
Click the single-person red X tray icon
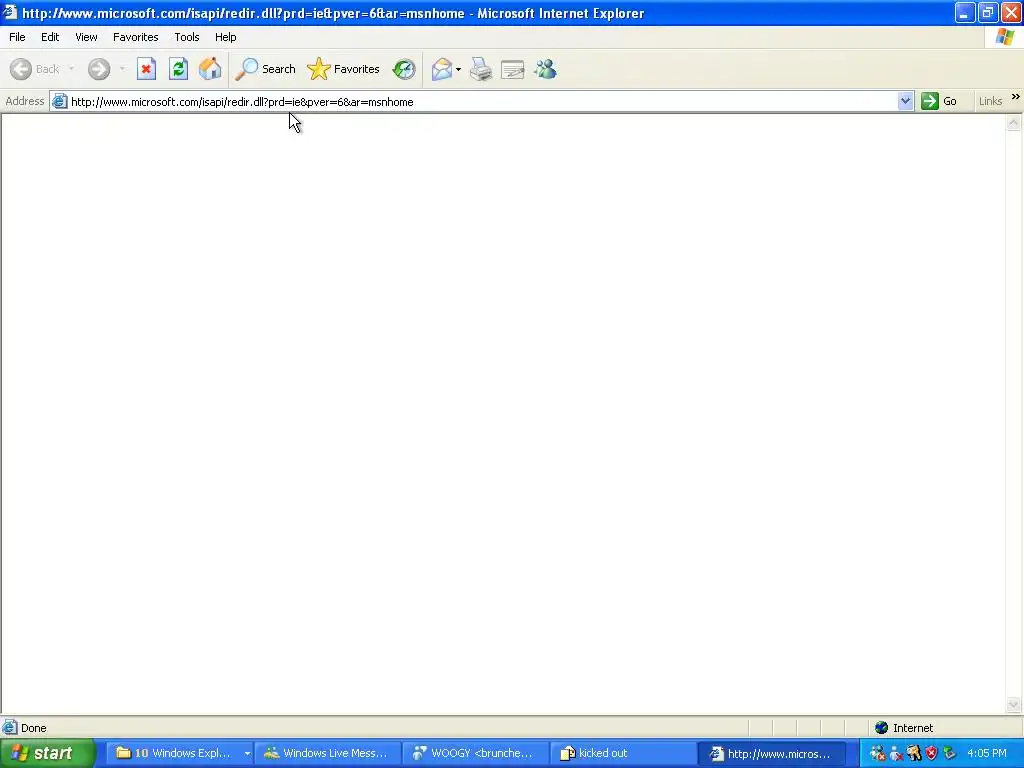pos(896,754)
